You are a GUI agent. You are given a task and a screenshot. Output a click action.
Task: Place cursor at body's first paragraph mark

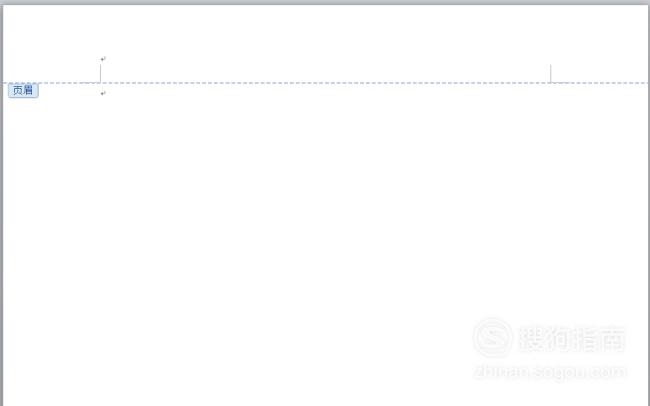[103, 94]
